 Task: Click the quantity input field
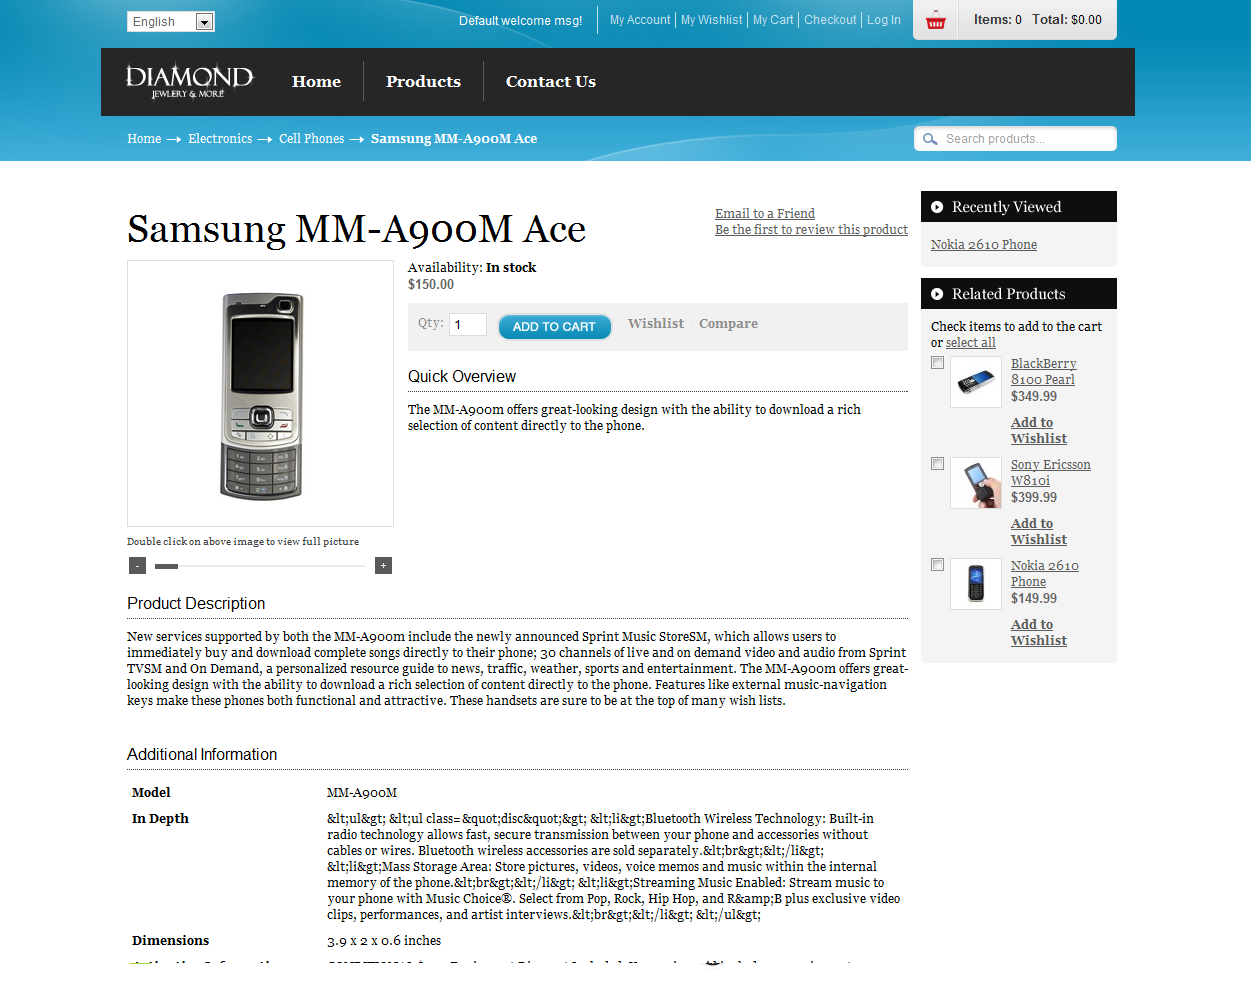coord(468,325)
